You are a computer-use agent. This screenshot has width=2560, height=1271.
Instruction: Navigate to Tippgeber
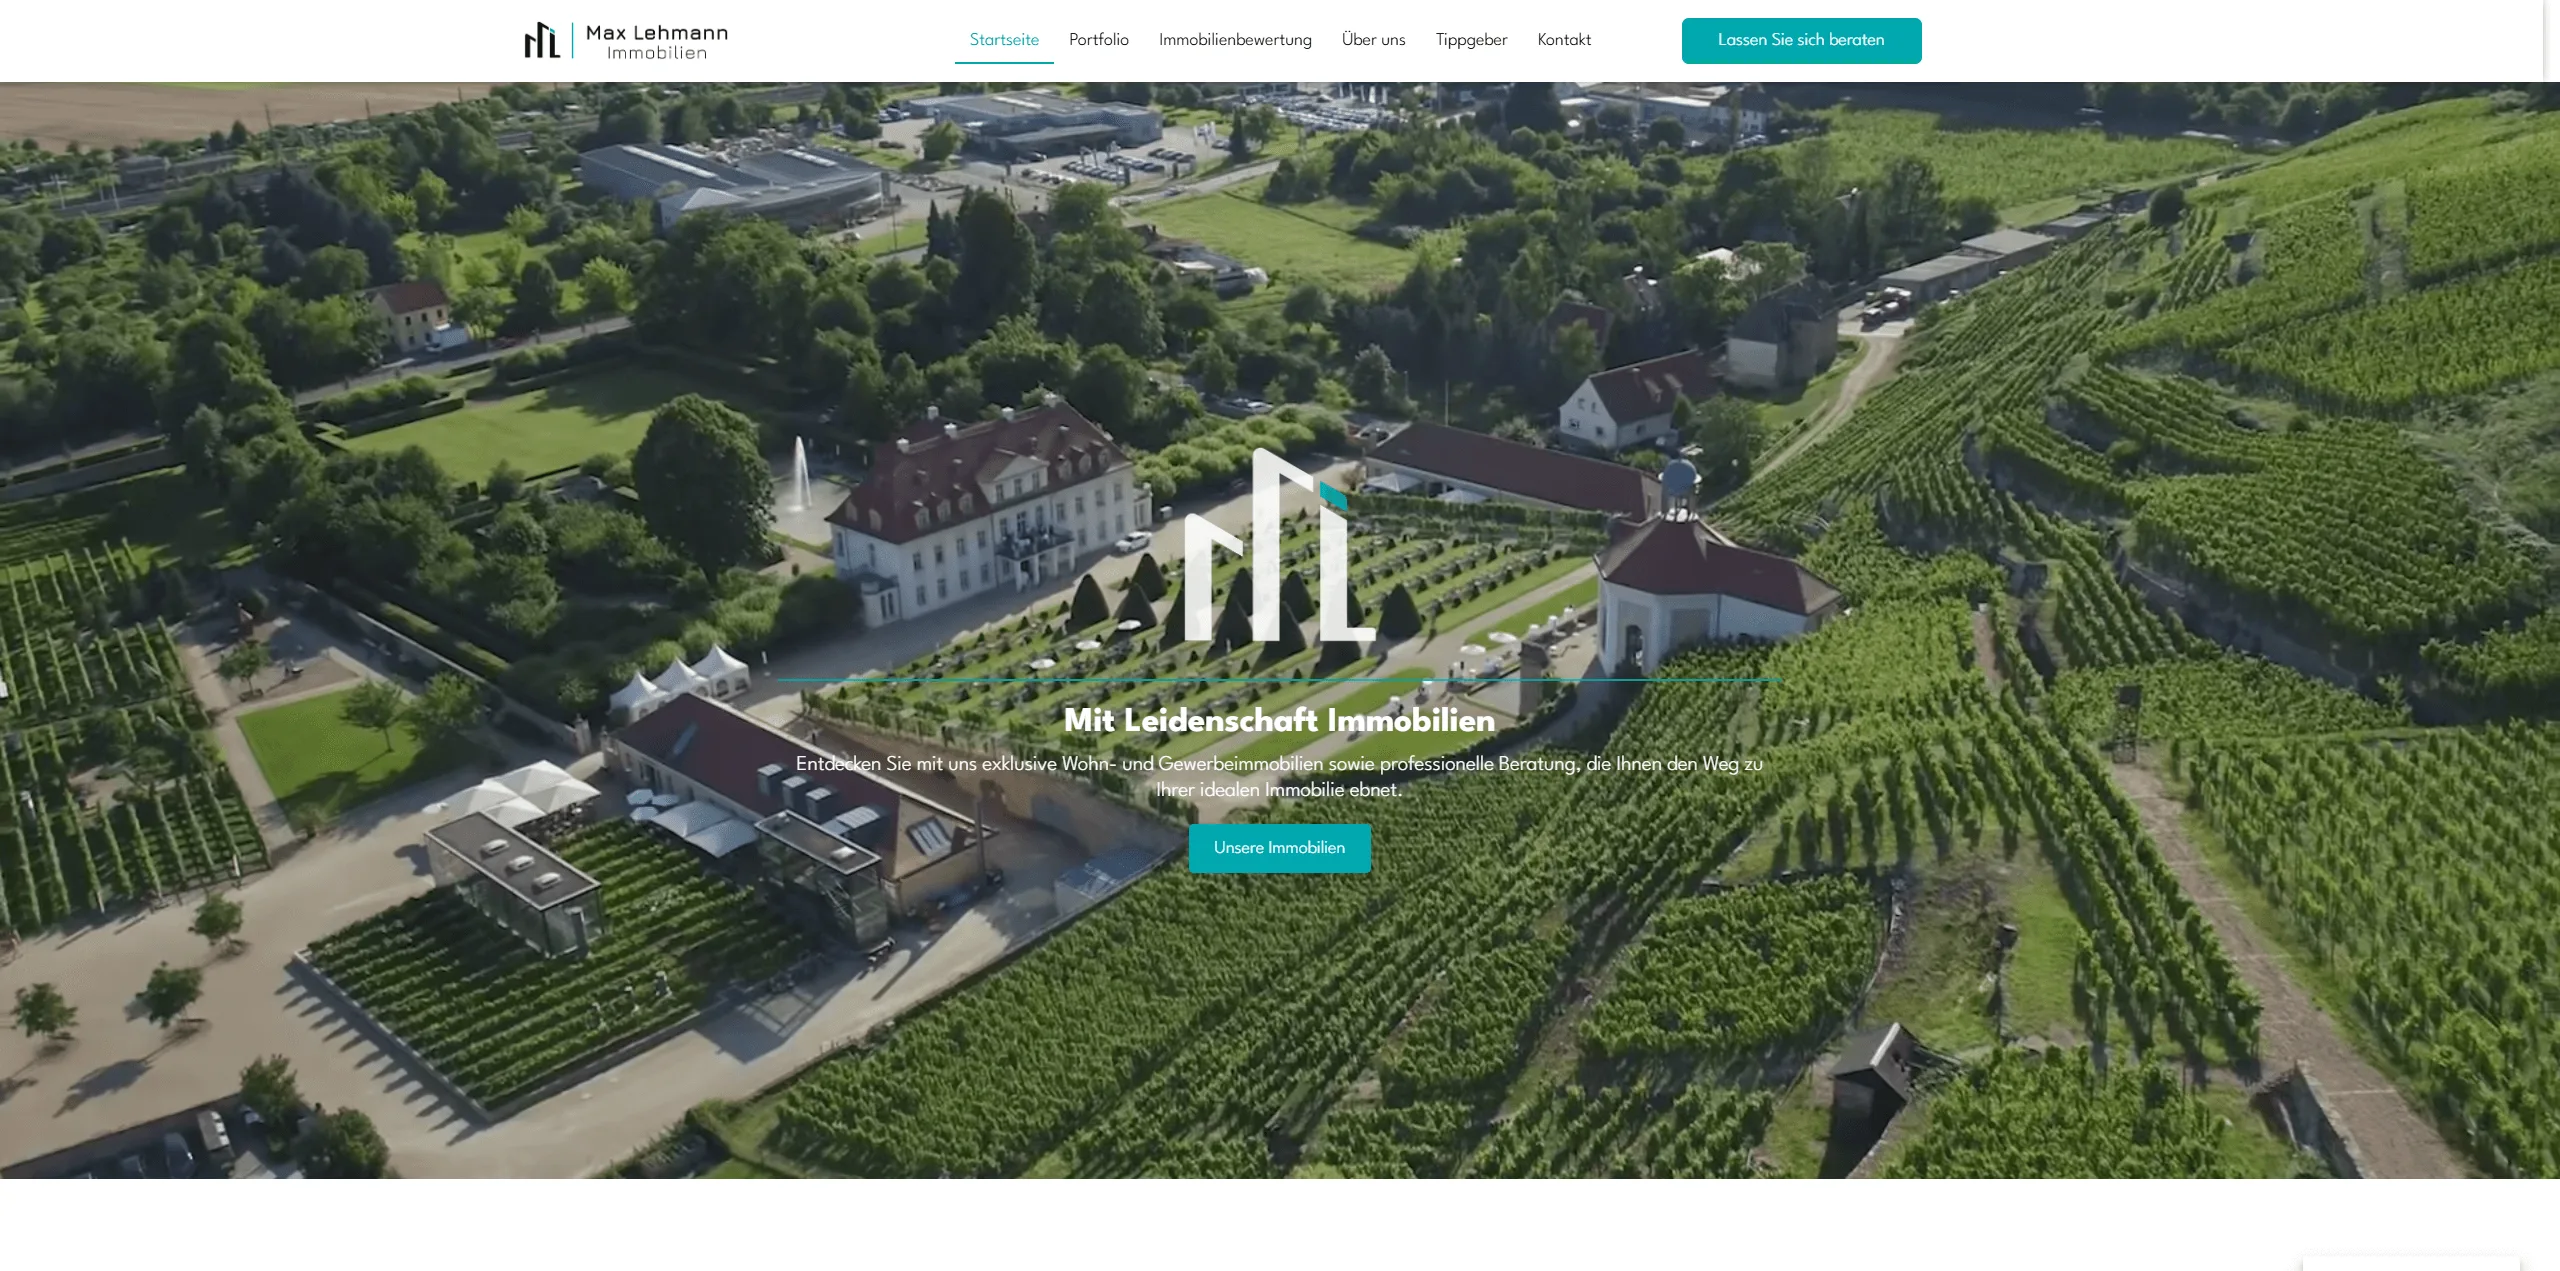point(1471,40)
